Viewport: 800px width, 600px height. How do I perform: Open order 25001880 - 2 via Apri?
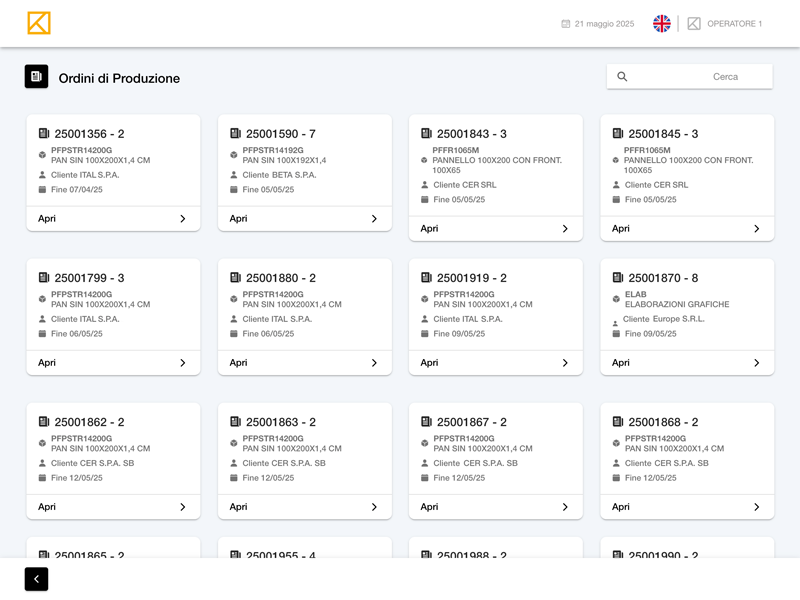[239, 363]
